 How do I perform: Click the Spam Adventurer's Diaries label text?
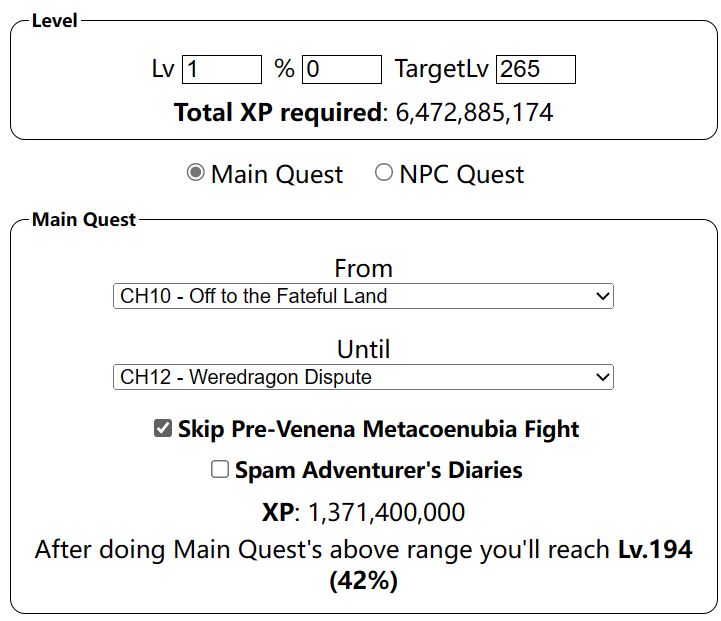[378, 470]
